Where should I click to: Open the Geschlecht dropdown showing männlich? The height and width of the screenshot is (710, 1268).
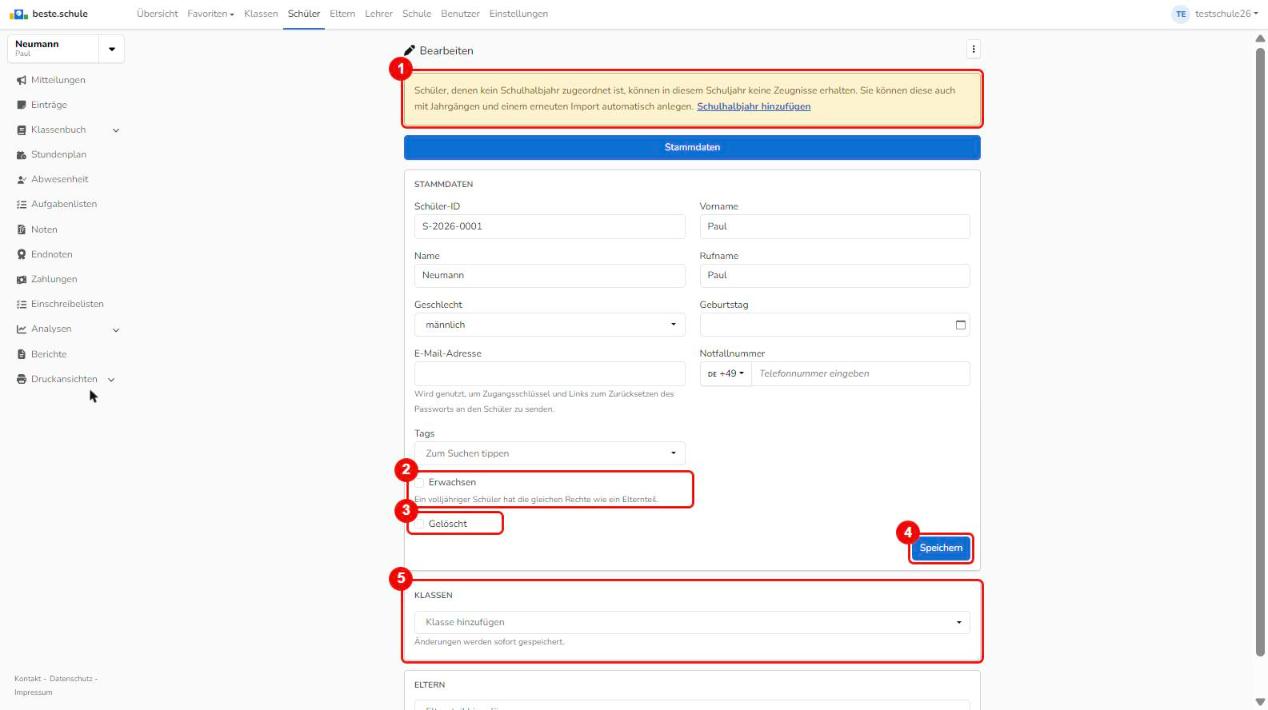(550, 325)
